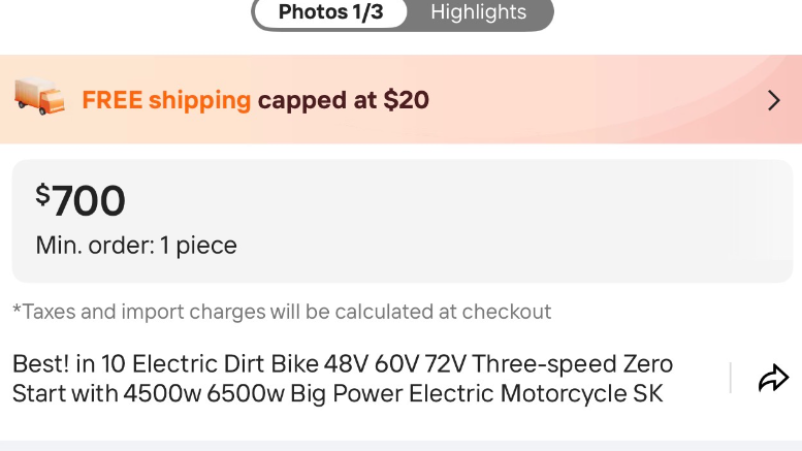The image size is (802, 451).
Task: Click the divider line beside the share icon
Action: click(730, 378)
